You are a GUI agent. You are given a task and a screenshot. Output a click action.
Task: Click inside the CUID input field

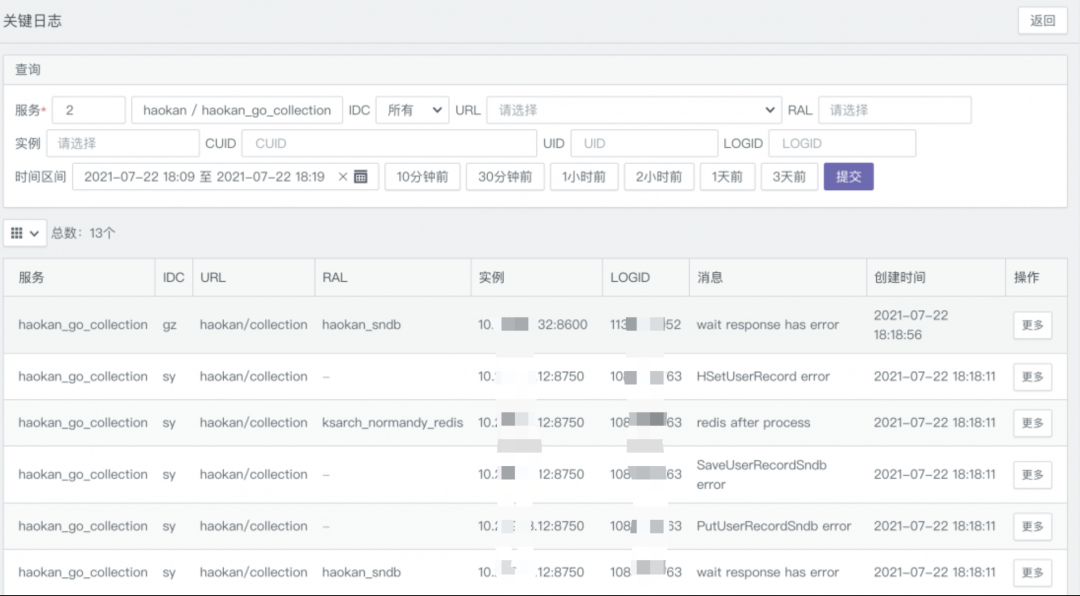coord(388,143)
